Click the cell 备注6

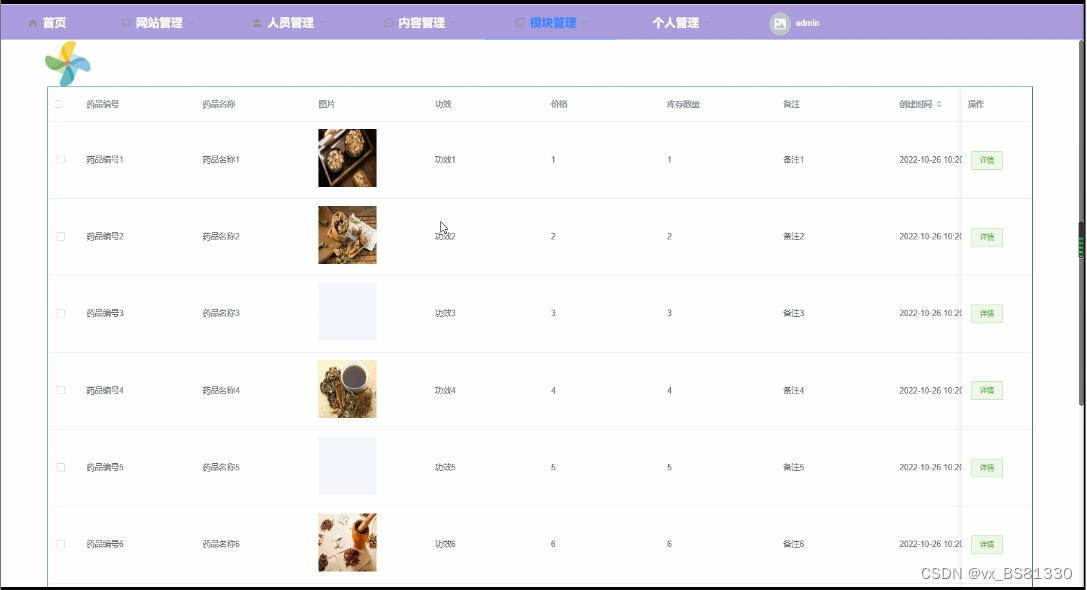[x=794, y=544]
